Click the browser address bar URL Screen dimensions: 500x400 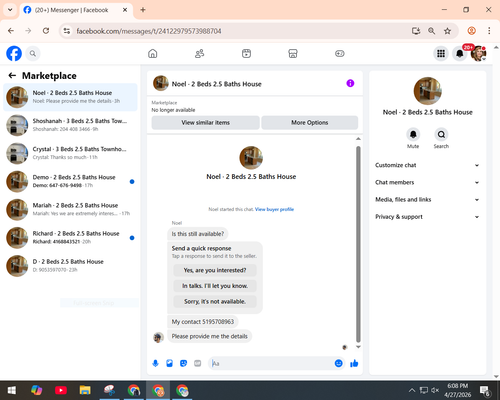coord(149,31)
